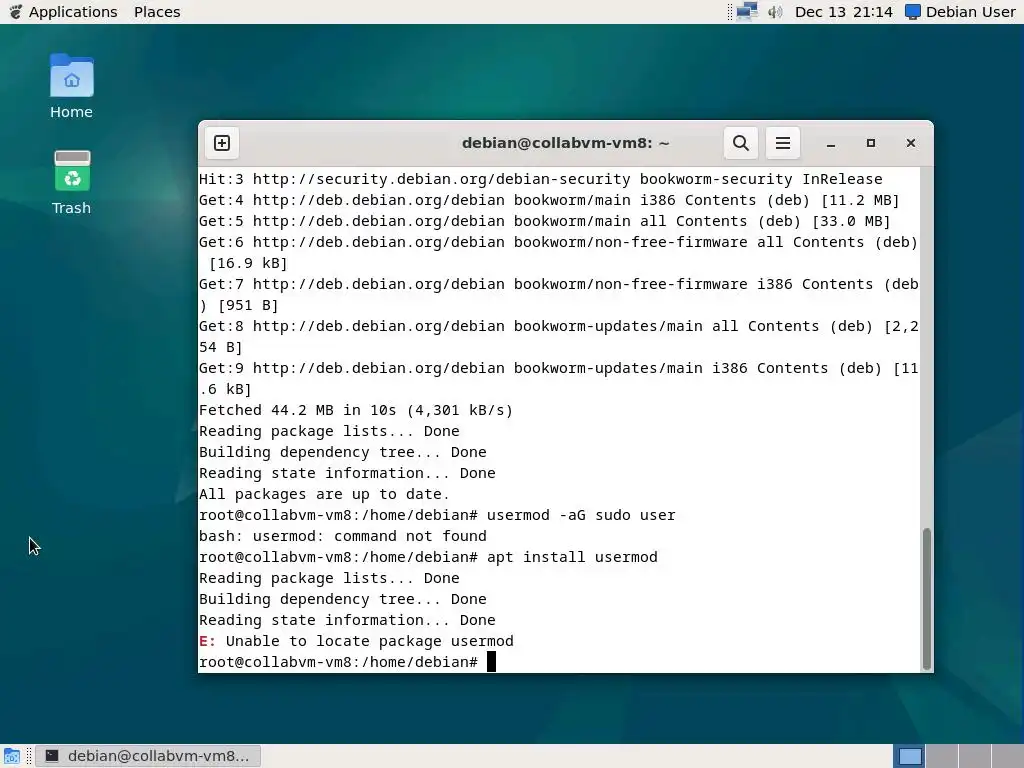Switch to the third workspace
The image size is (1024, 768).
pos(974,756)
